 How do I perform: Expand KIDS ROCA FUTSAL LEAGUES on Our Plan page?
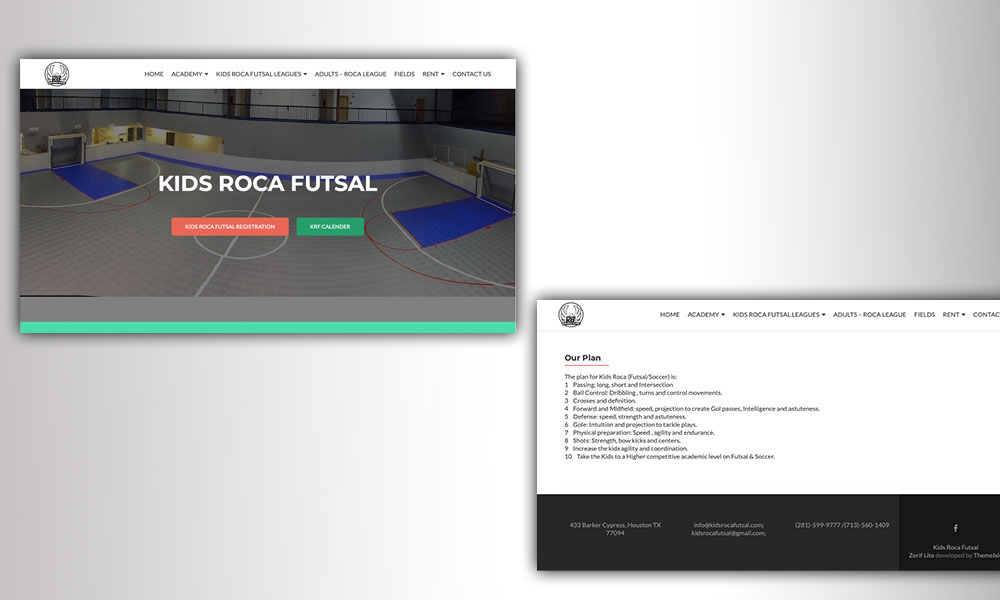pos(779,314)
